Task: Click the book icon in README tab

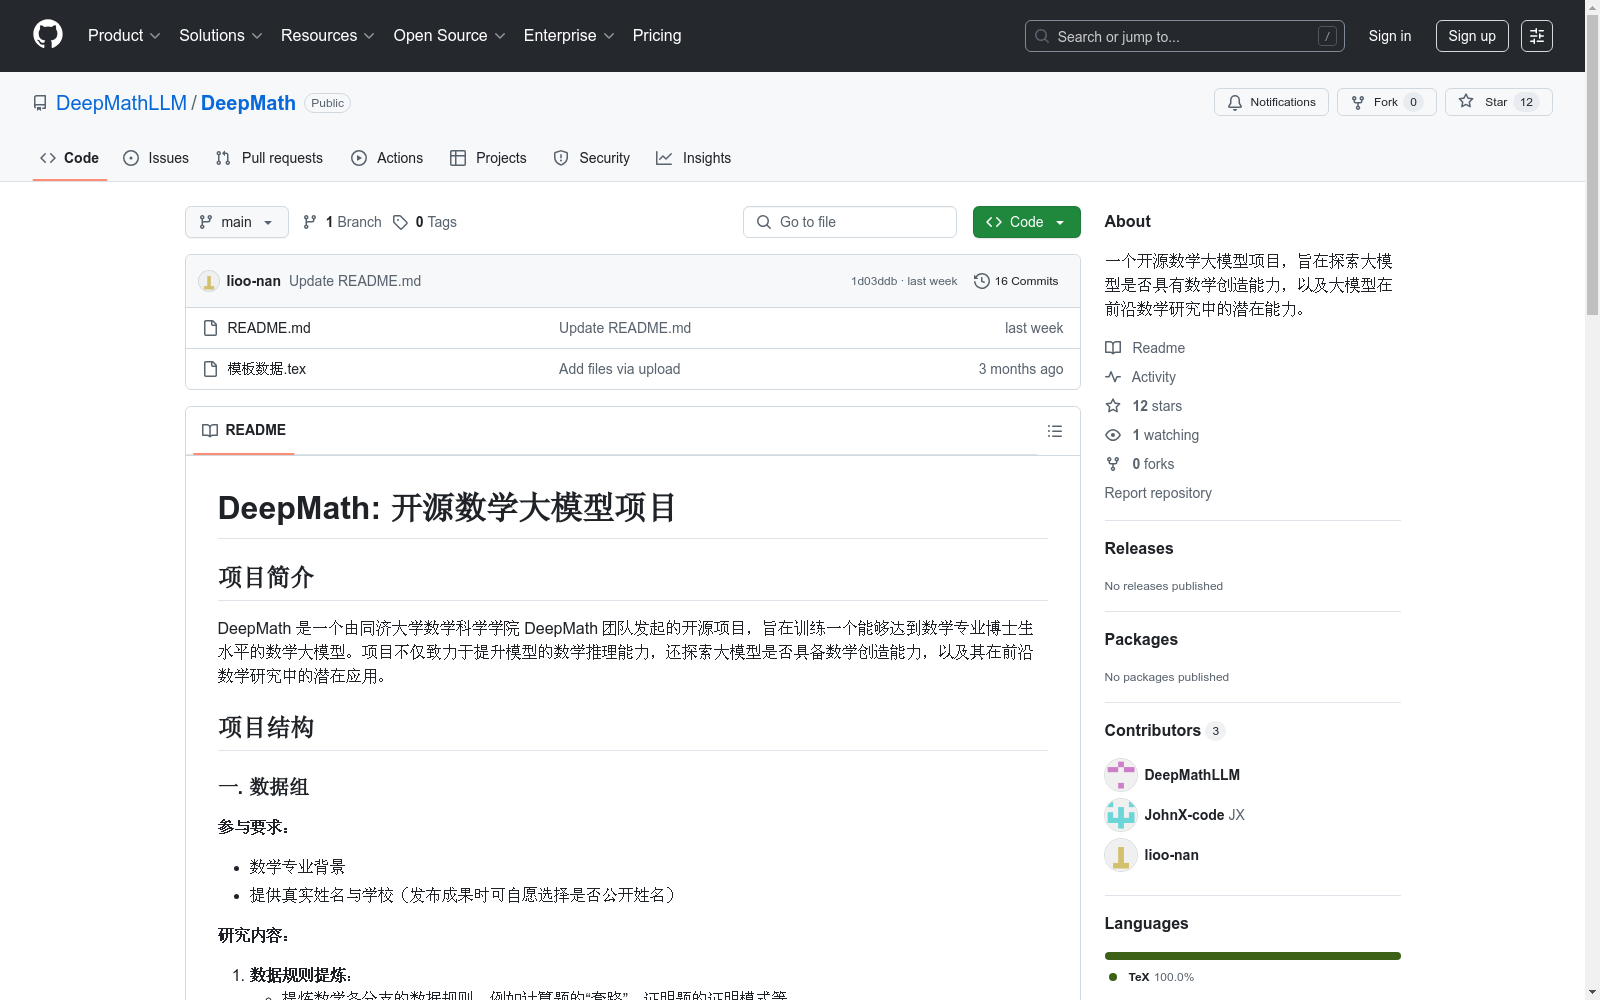Action: click(210, 430)
